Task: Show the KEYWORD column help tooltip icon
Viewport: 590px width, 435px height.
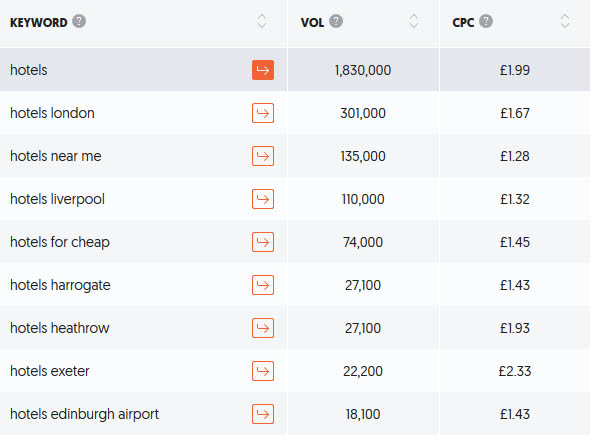Action: click(x=79, y=21)
